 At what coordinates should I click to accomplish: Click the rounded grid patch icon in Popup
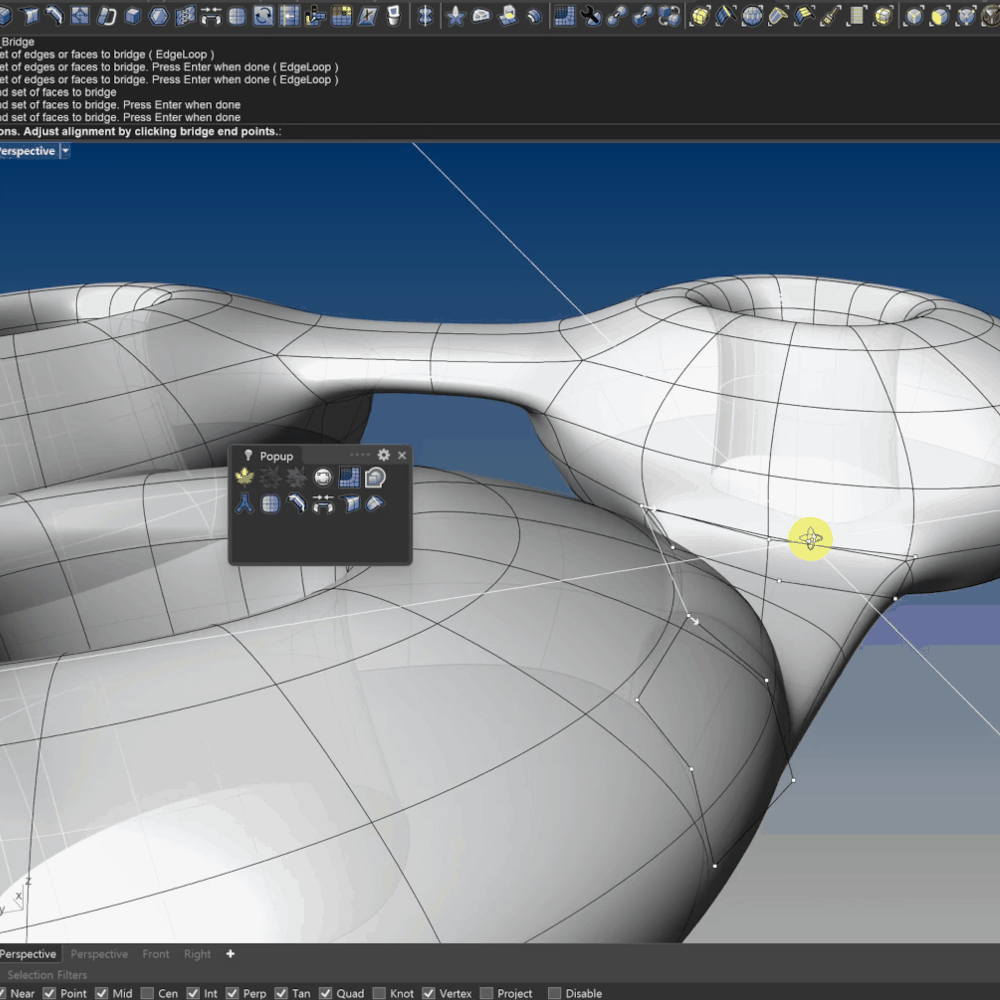click(270, 504)
